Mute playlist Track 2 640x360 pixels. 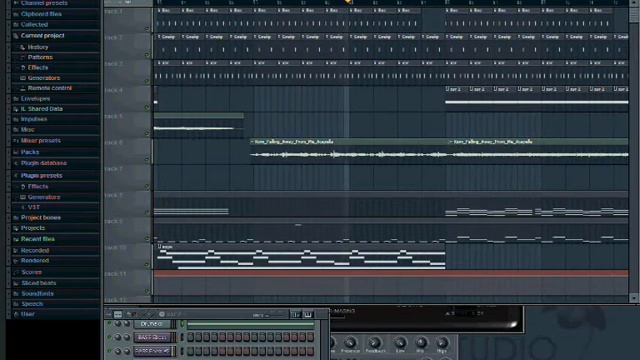click(x=147, y=55)
